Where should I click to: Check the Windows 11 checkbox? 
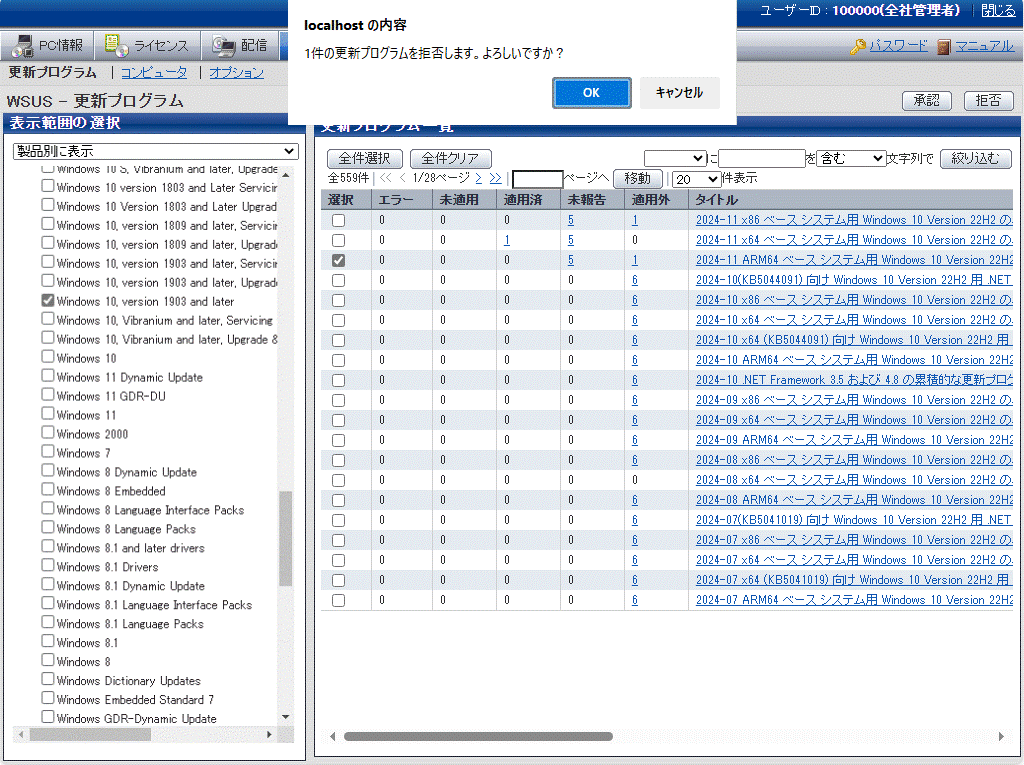(48, 414)
